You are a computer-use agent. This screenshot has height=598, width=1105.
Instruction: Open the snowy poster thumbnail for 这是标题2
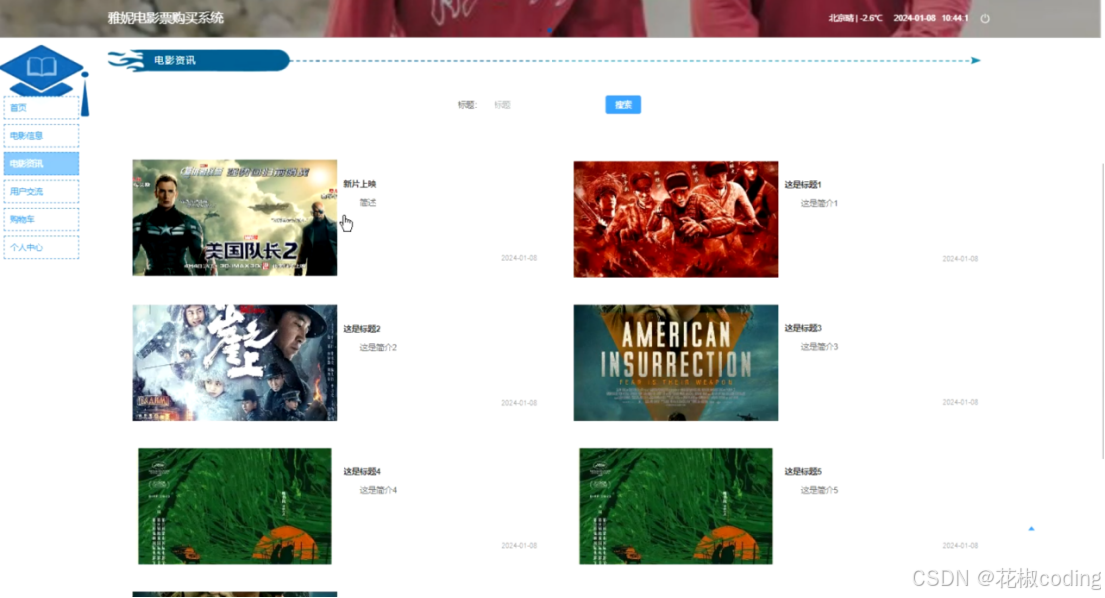[235, 363]
